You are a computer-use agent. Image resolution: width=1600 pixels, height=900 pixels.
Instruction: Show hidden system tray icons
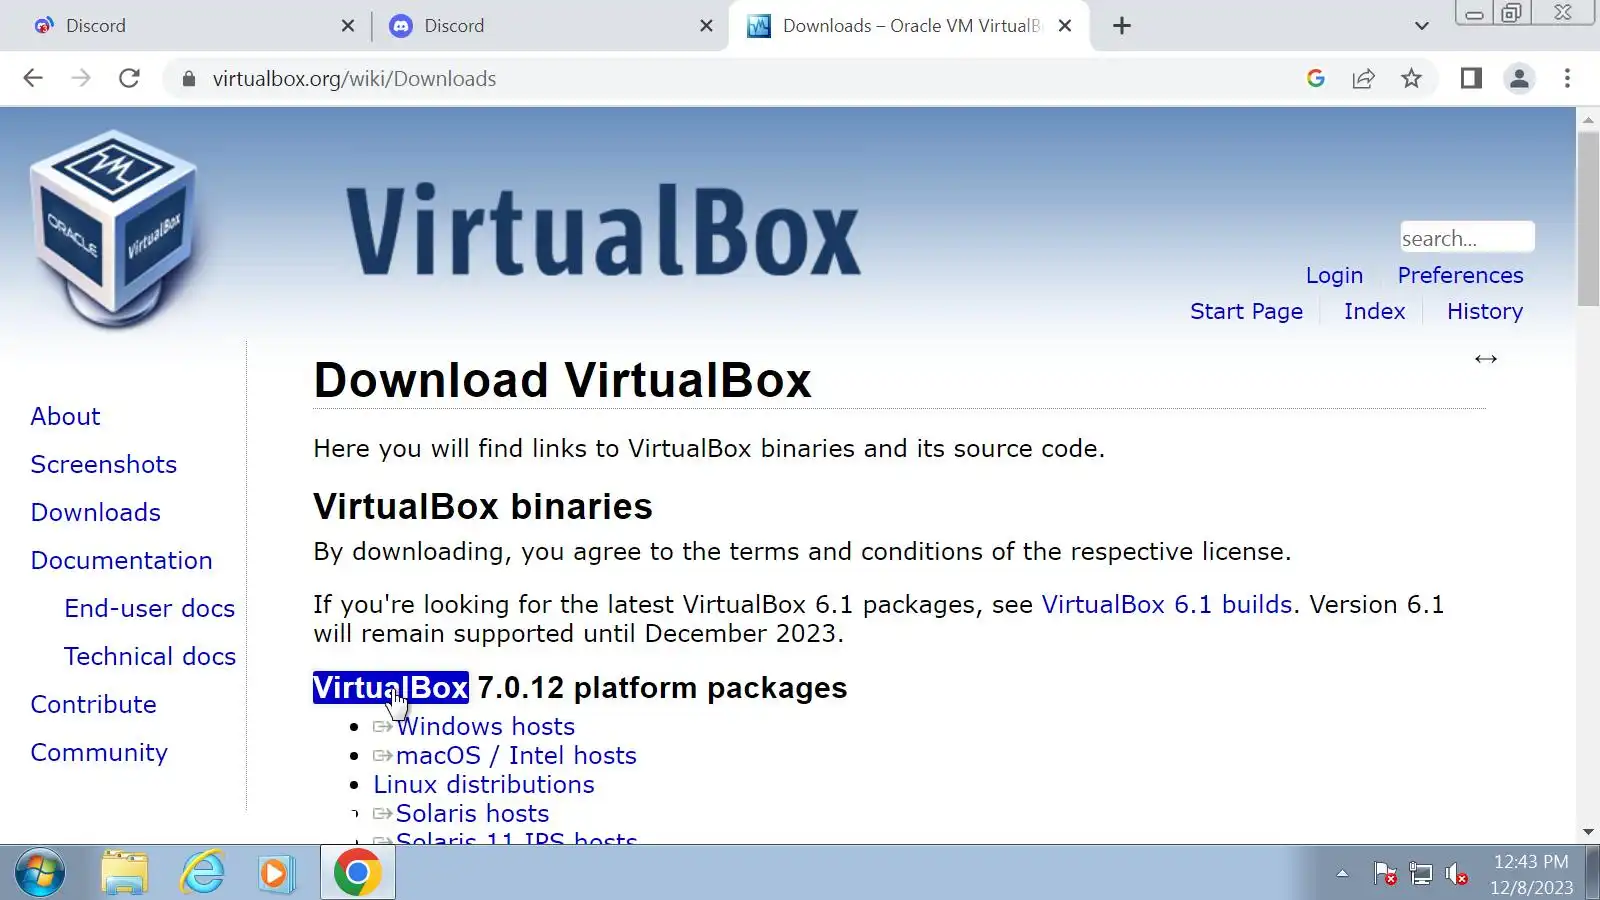pos(1342,874)
